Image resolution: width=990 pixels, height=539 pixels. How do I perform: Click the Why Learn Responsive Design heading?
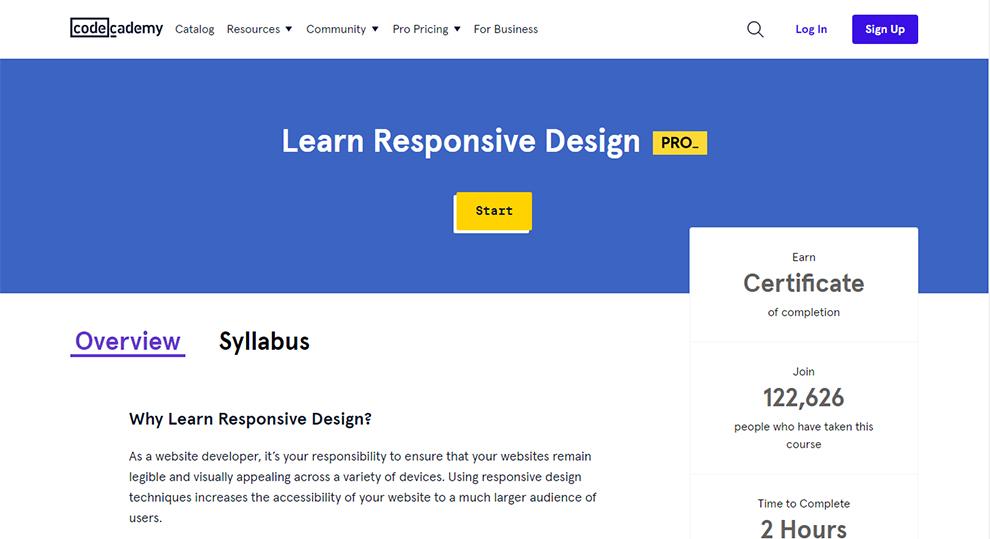point(250,419)
